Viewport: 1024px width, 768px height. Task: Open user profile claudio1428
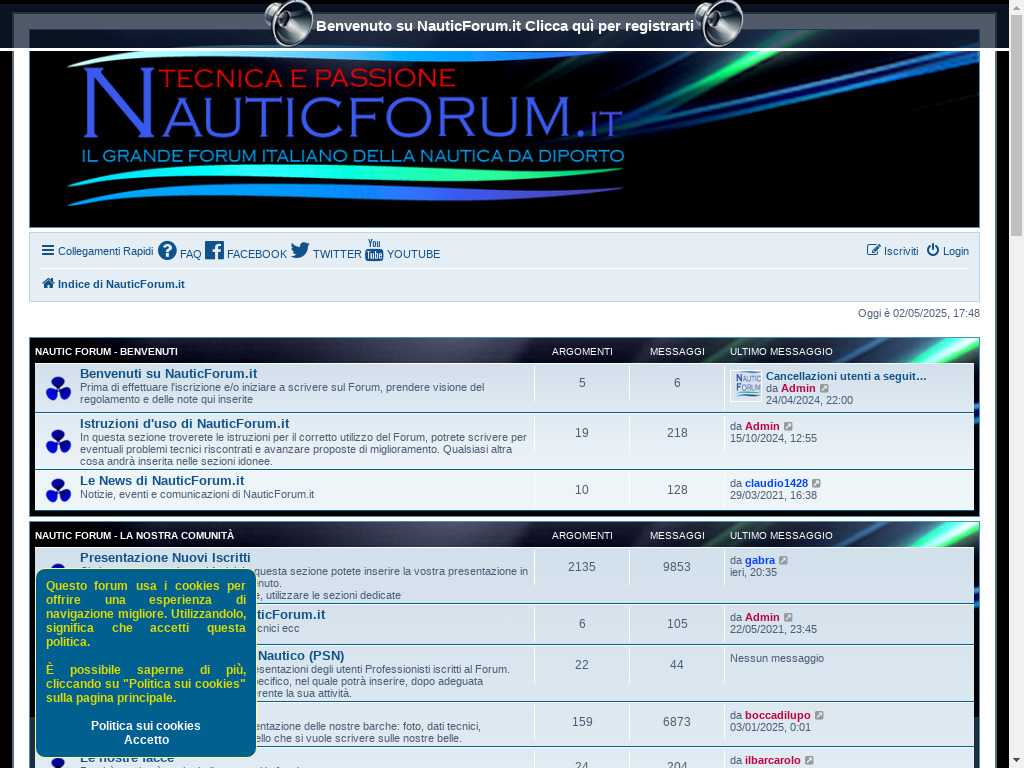click(x=776, y=483)
